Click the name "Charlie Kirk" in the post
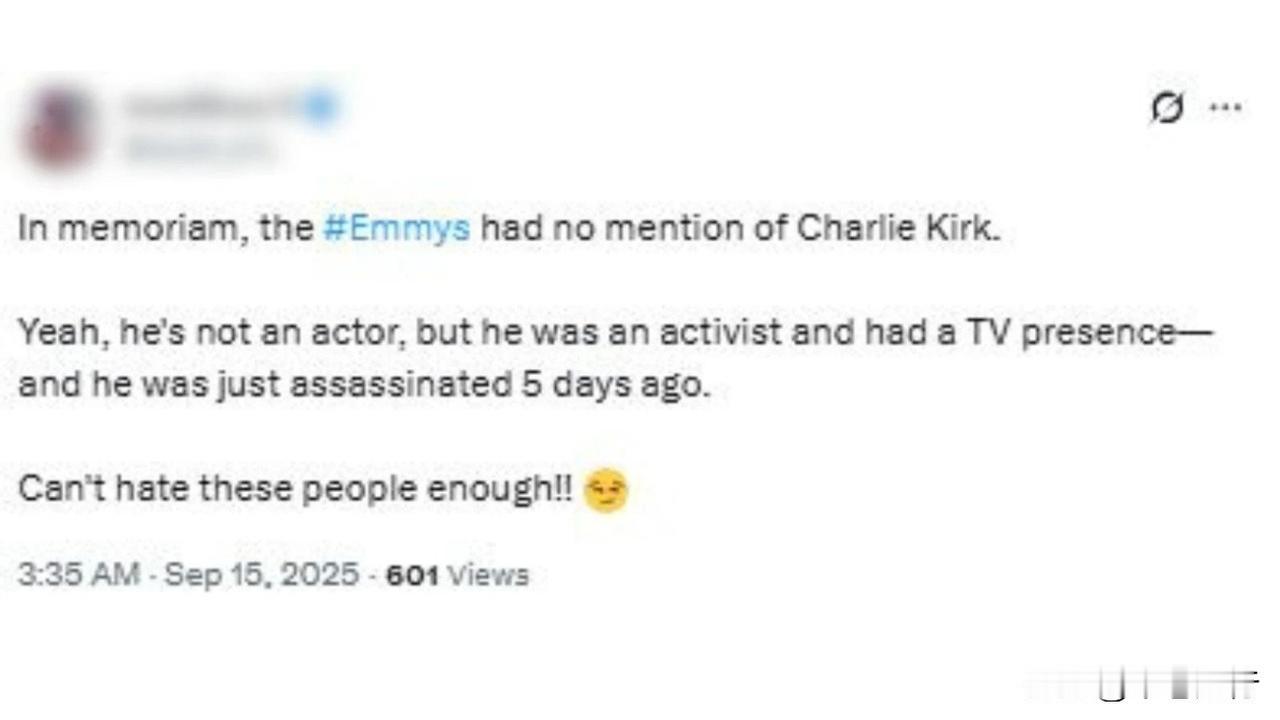Screen dimensions: 1280x720 point(897,228)
